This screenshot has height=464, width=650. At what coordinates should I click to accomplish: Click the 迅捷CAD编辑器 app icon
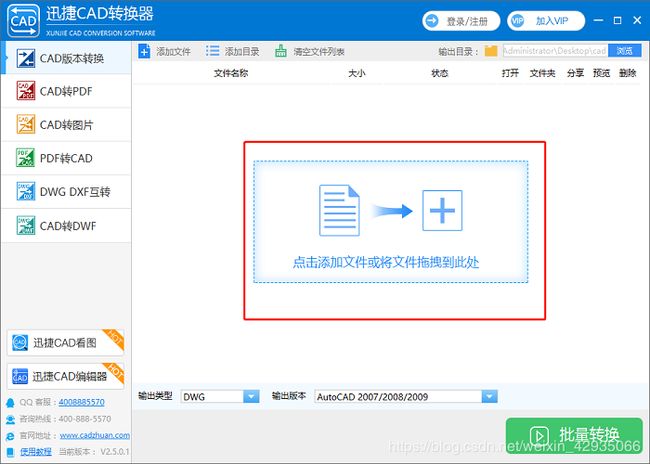point(20,376)
